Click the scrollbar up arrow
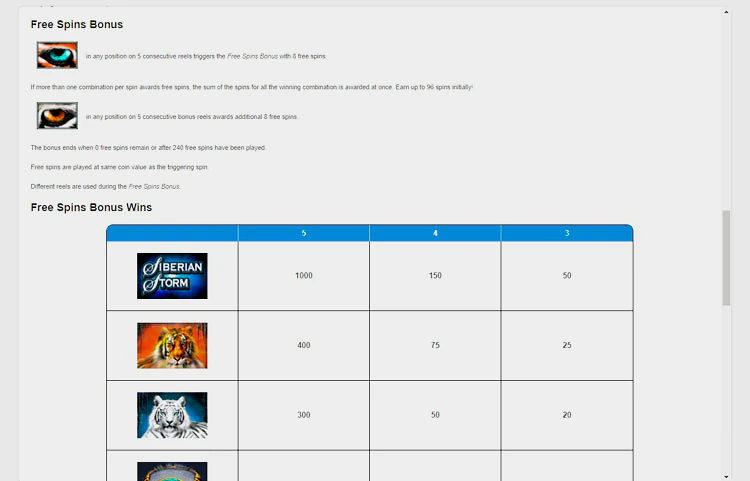This screenshot has width=750, height=481. point(726,10)
